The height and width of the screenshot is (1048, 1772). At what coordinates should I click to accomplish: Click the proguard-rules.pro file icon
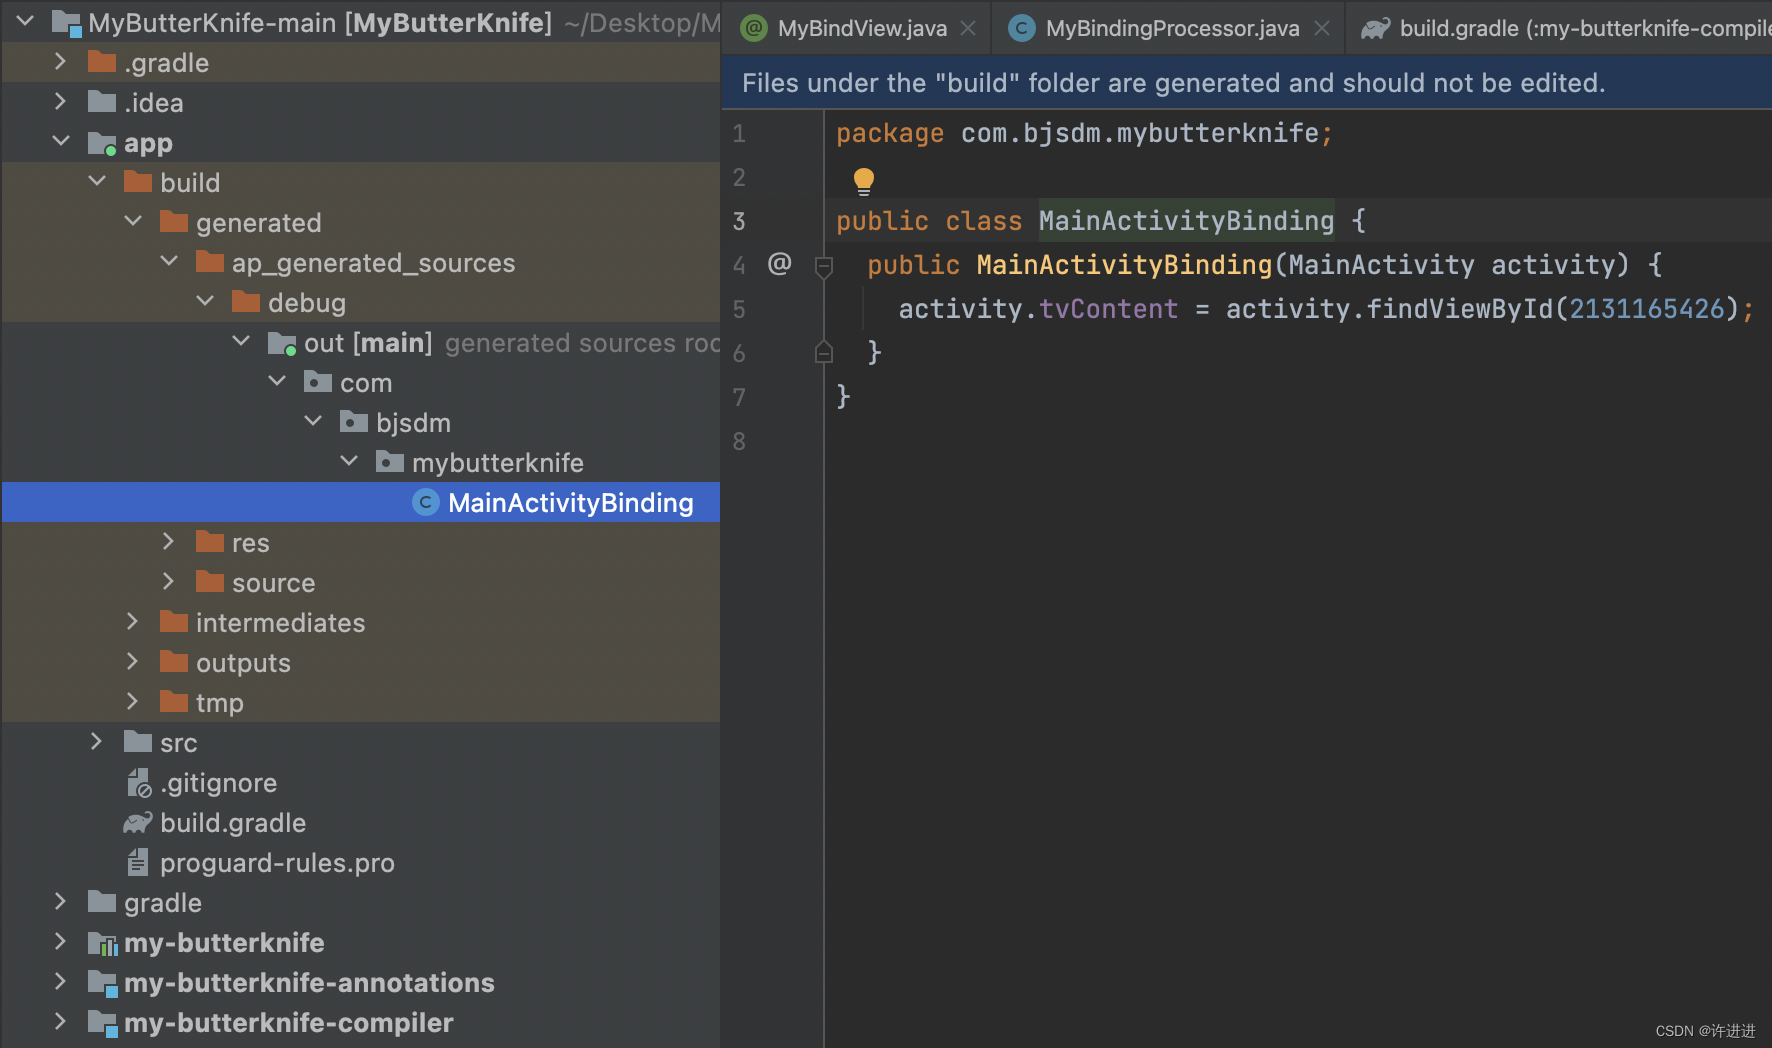[x=138, y=862]
